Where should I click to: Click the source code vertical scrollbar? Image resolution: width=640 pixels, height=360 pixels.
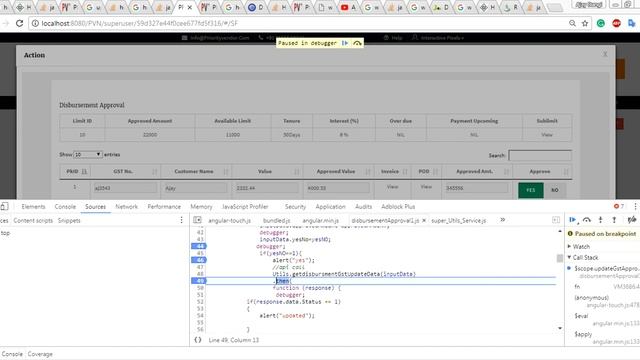tap(560, 258)
